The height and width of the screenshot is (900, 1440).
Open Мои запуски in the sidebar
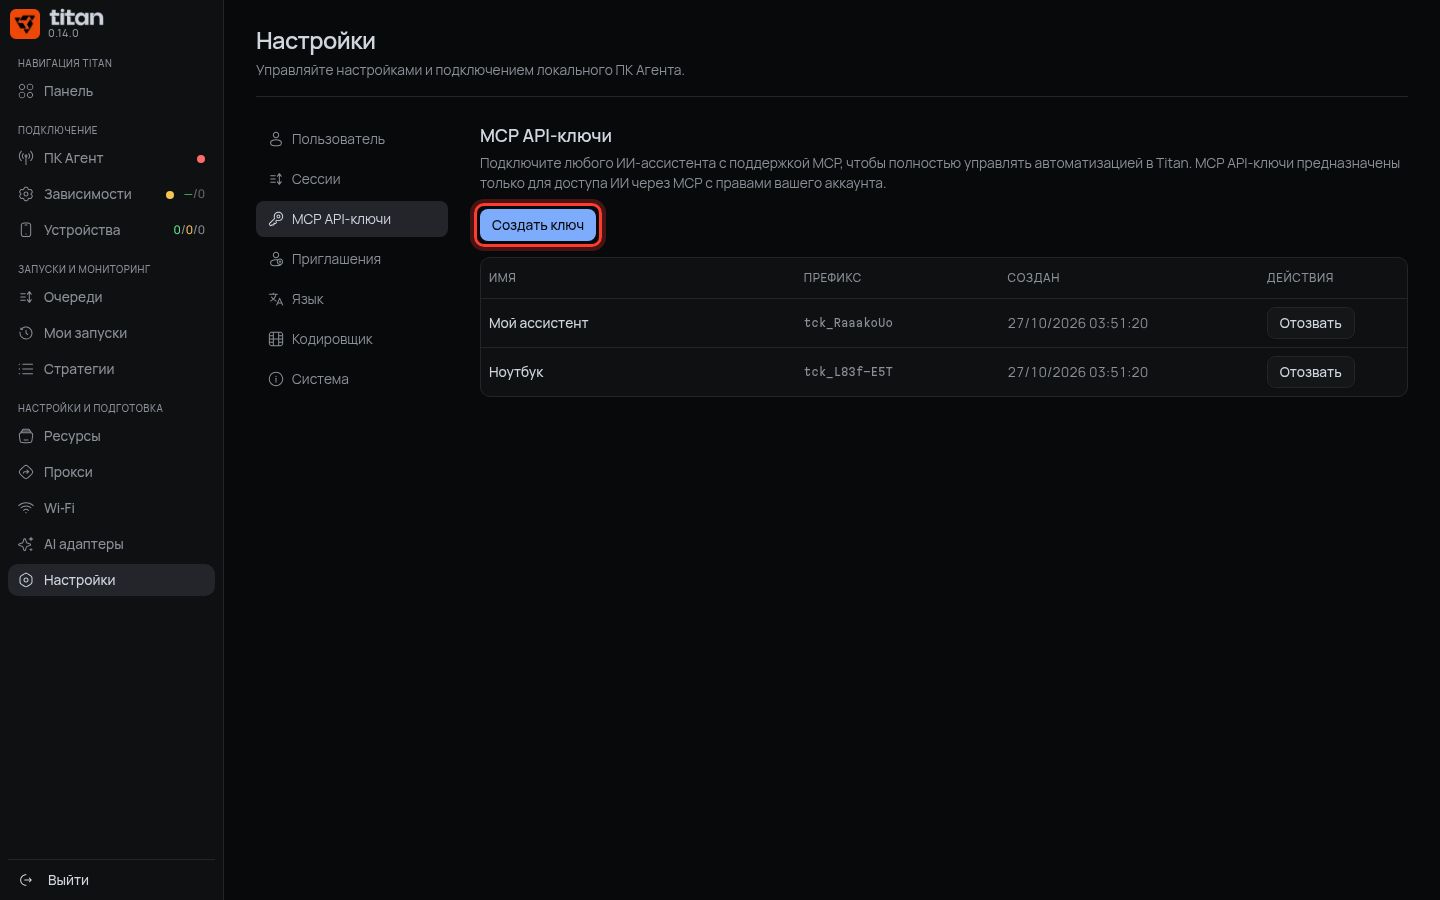click(x=111, y=333)
